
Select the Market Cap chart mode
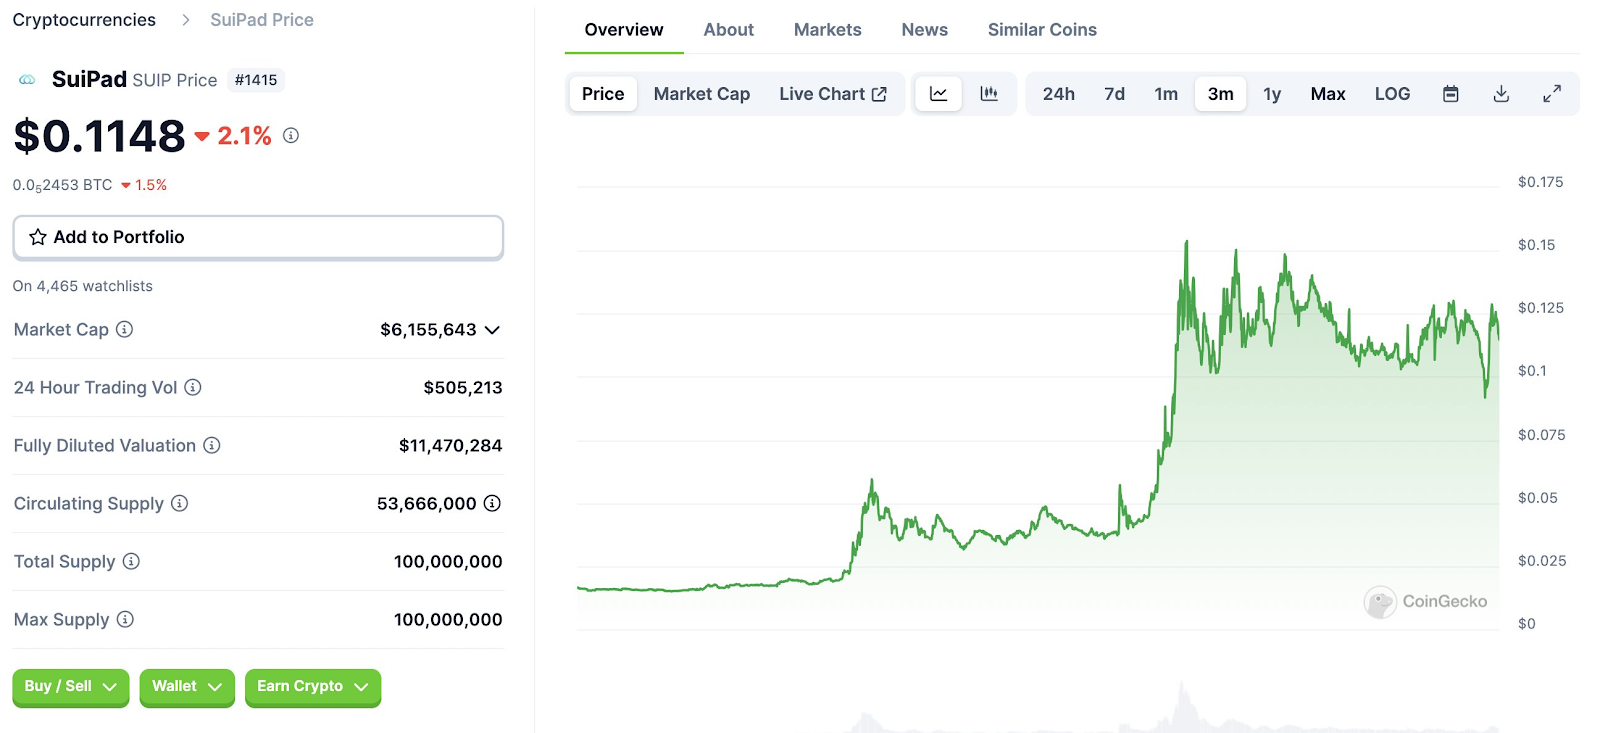702,94
